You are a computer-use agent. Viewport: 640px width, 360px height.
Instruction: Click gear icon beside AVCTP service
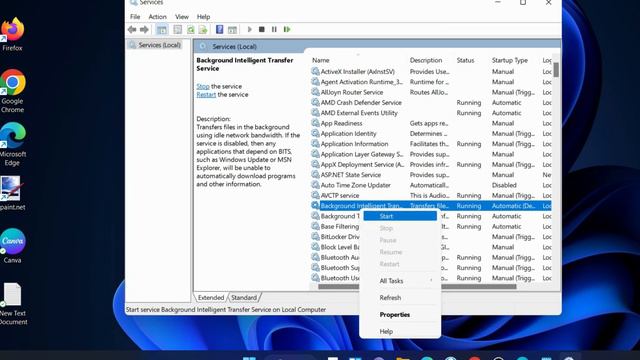pos(315,195)
